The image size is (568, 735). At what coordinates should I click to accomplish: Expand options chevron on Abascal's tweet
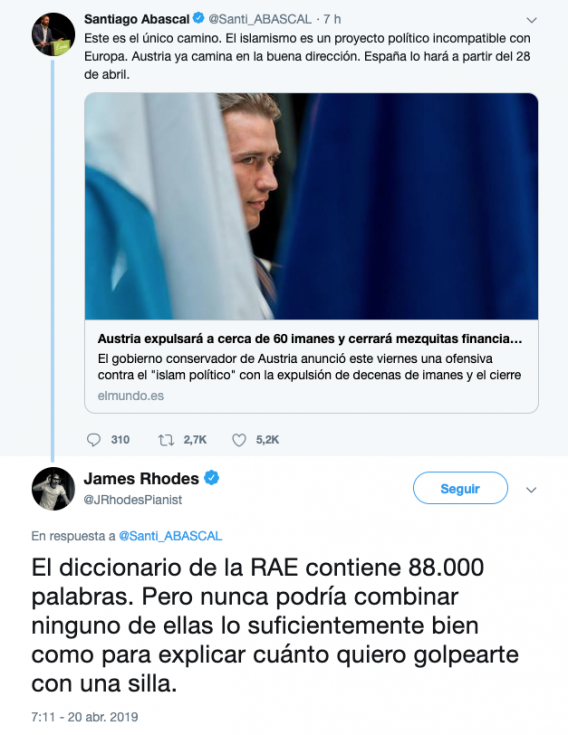coord(531,20)
